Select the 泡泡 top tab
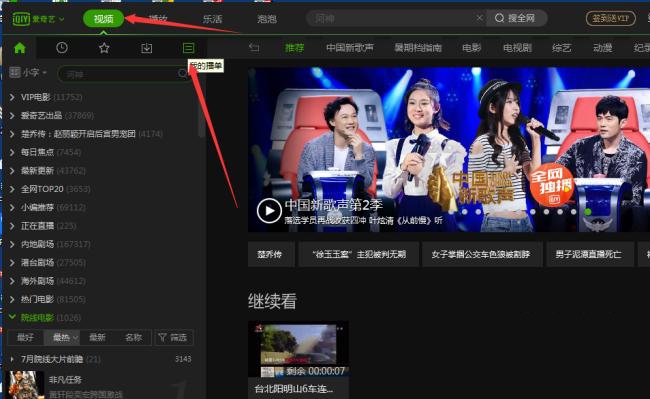The image size is (650, 399). (267, 19)
